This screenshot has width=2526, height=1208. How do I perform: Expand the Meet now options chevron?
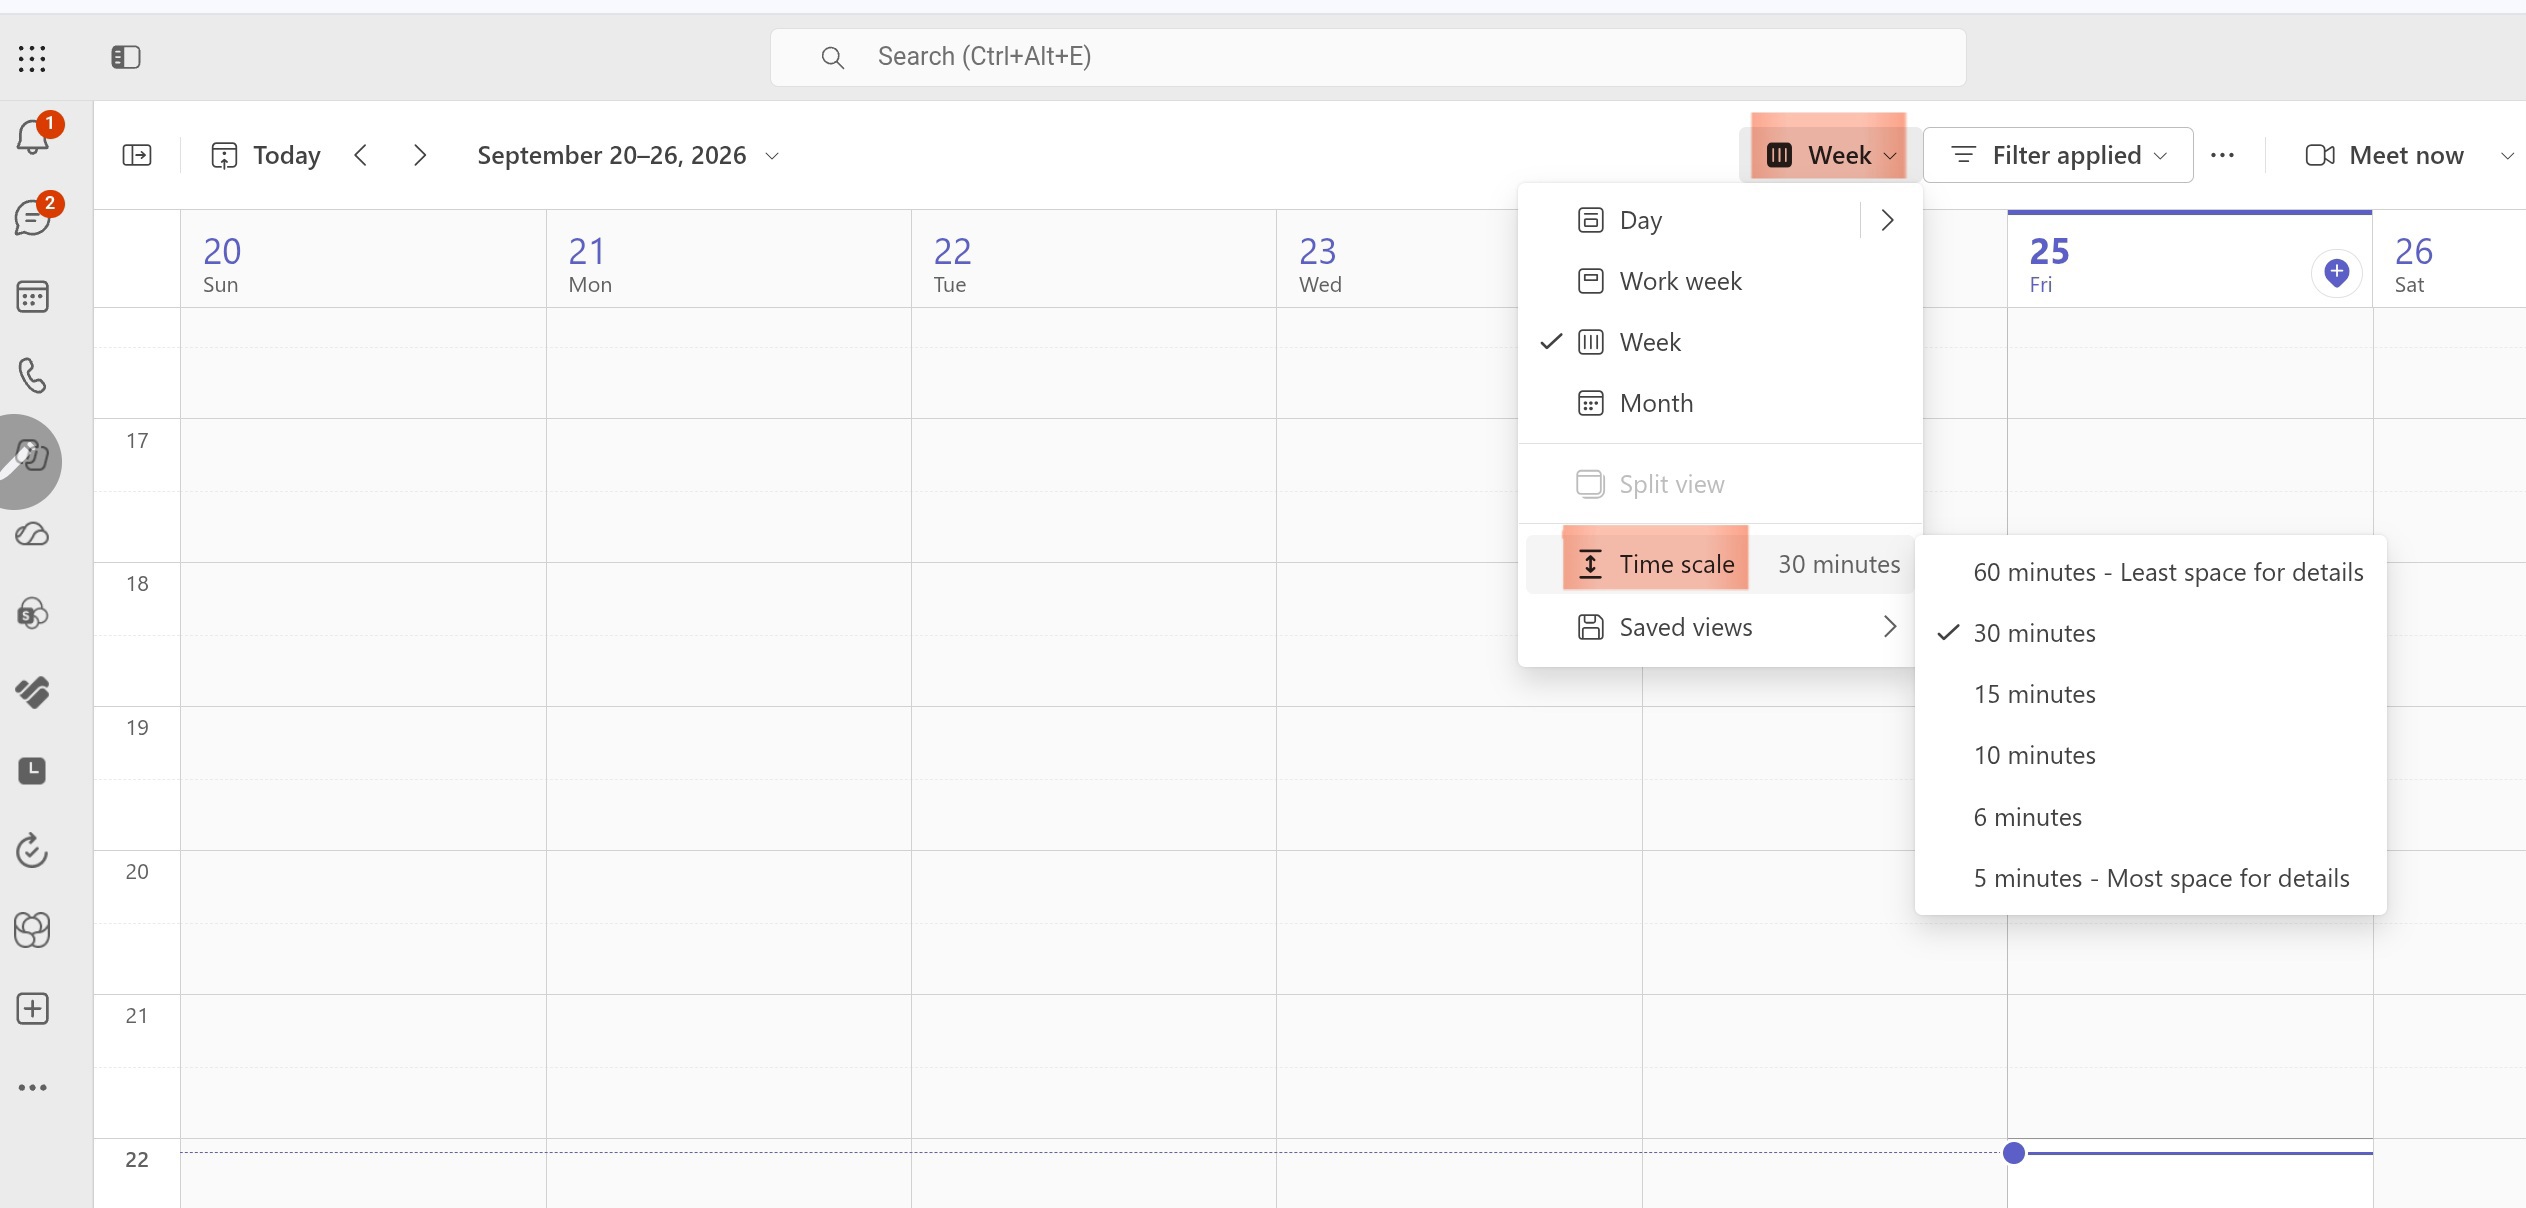click(x=2507, y=155)
